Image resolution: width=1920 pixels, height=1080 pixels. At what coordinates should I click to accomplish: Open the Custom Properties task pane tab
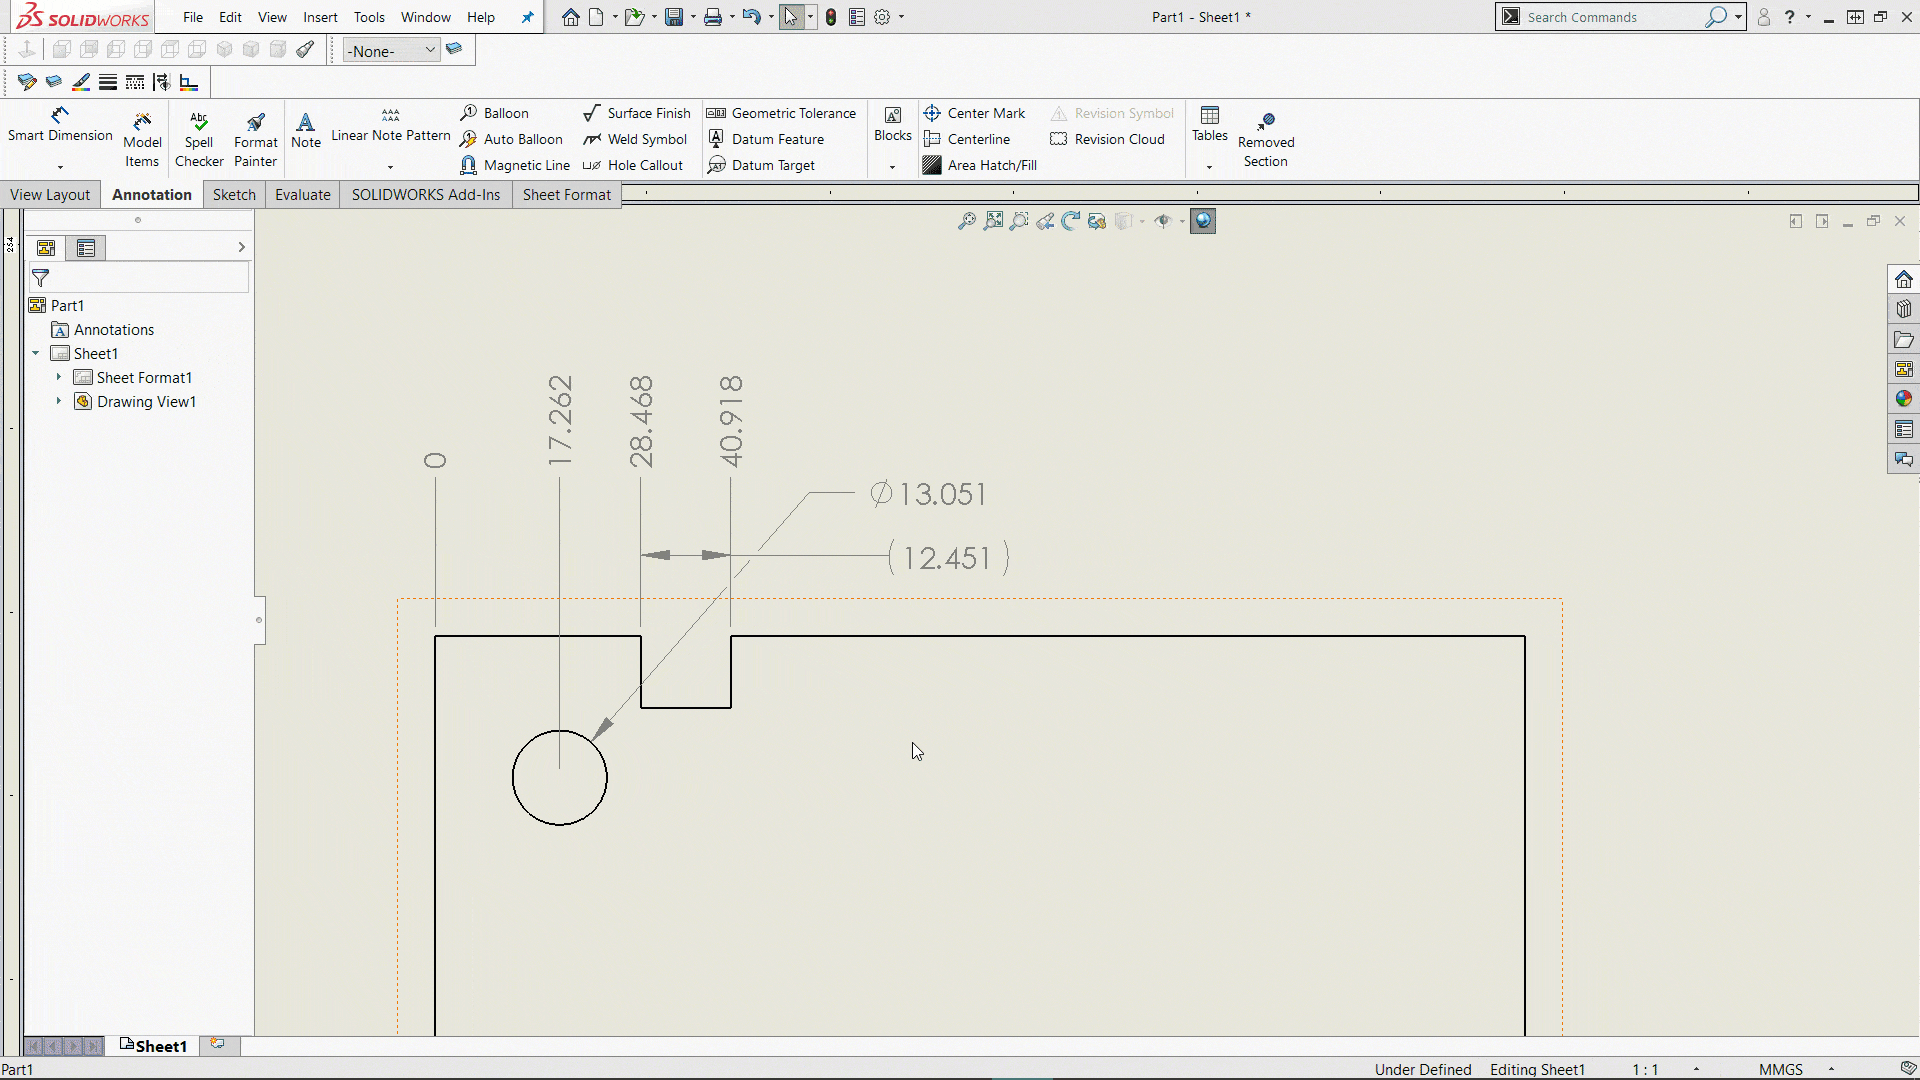tap(1903, 429)
